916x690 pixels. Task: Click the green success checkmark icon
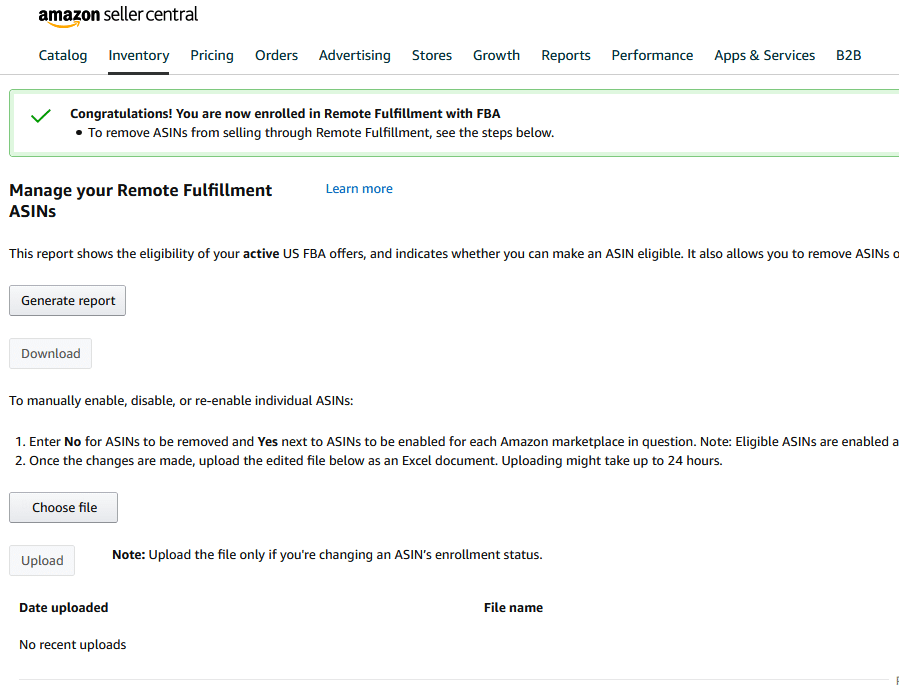pos(41,116)
